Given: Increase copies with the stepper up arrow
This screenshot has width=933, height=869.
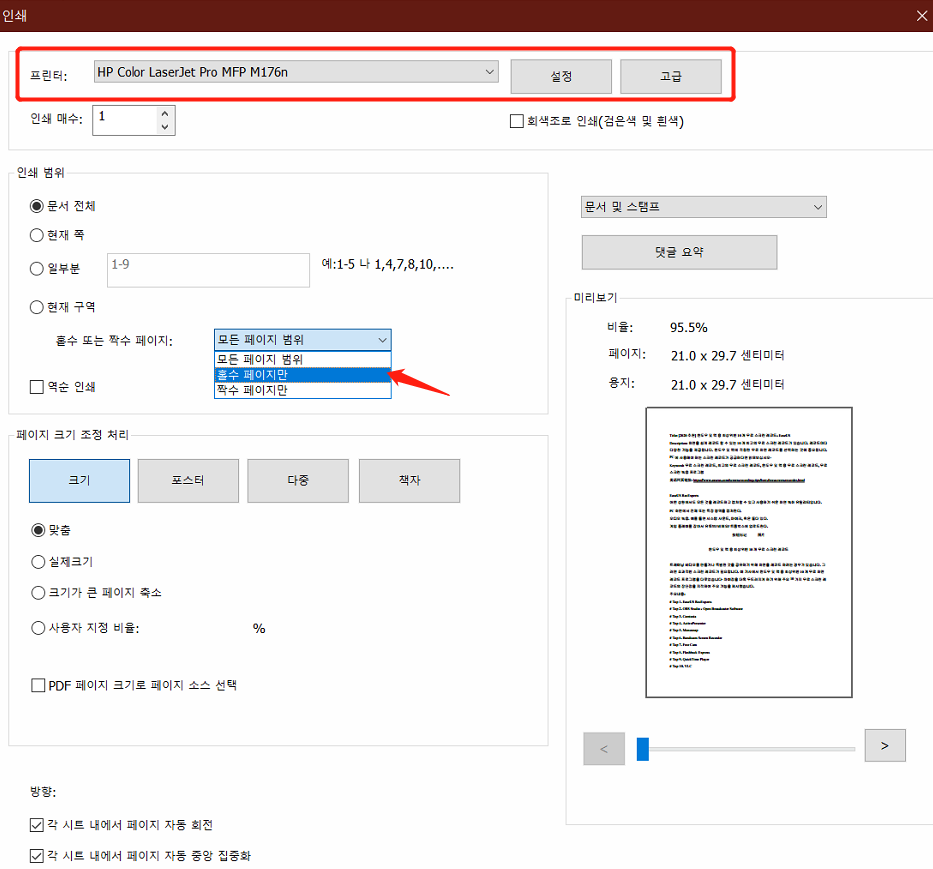Looking at the screenshot, I should 166,113.
